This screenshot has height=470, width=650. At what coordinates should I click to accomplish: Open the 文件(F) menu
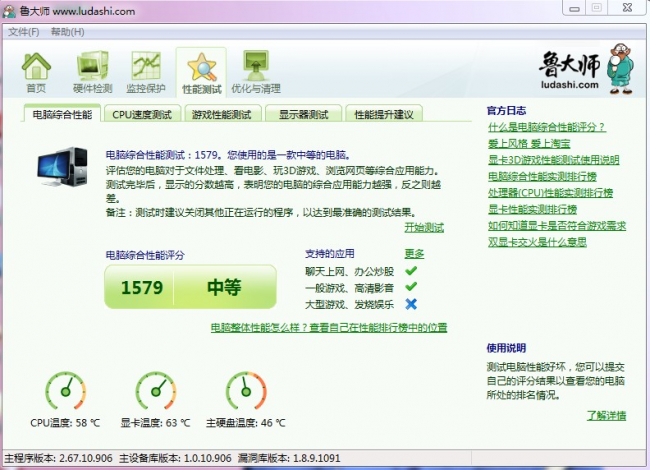pyautogui.click(x=24, y=32)
